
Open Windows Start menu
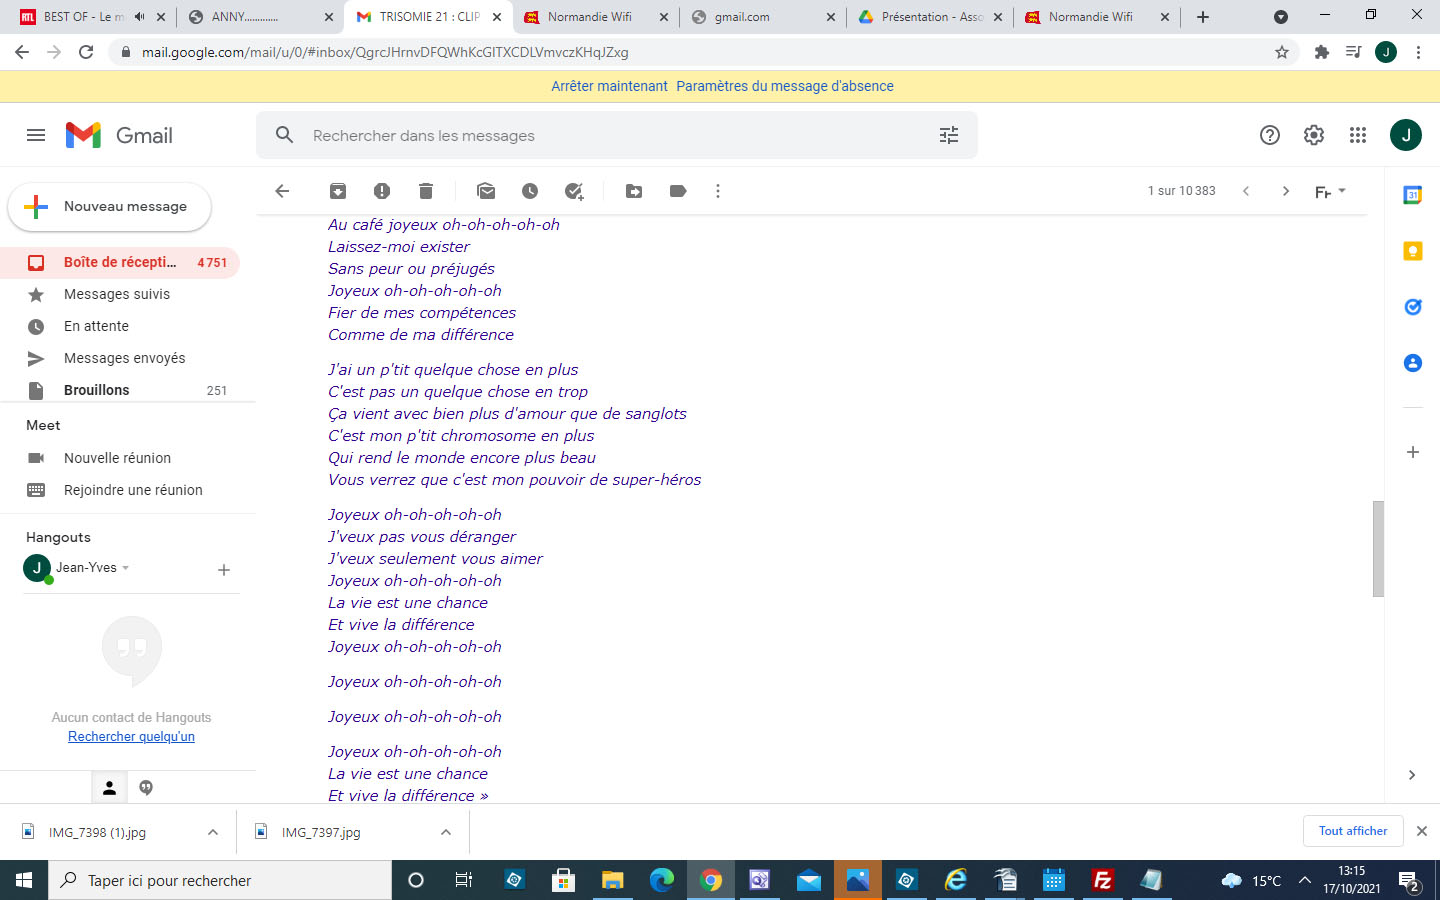click(24, 880)
